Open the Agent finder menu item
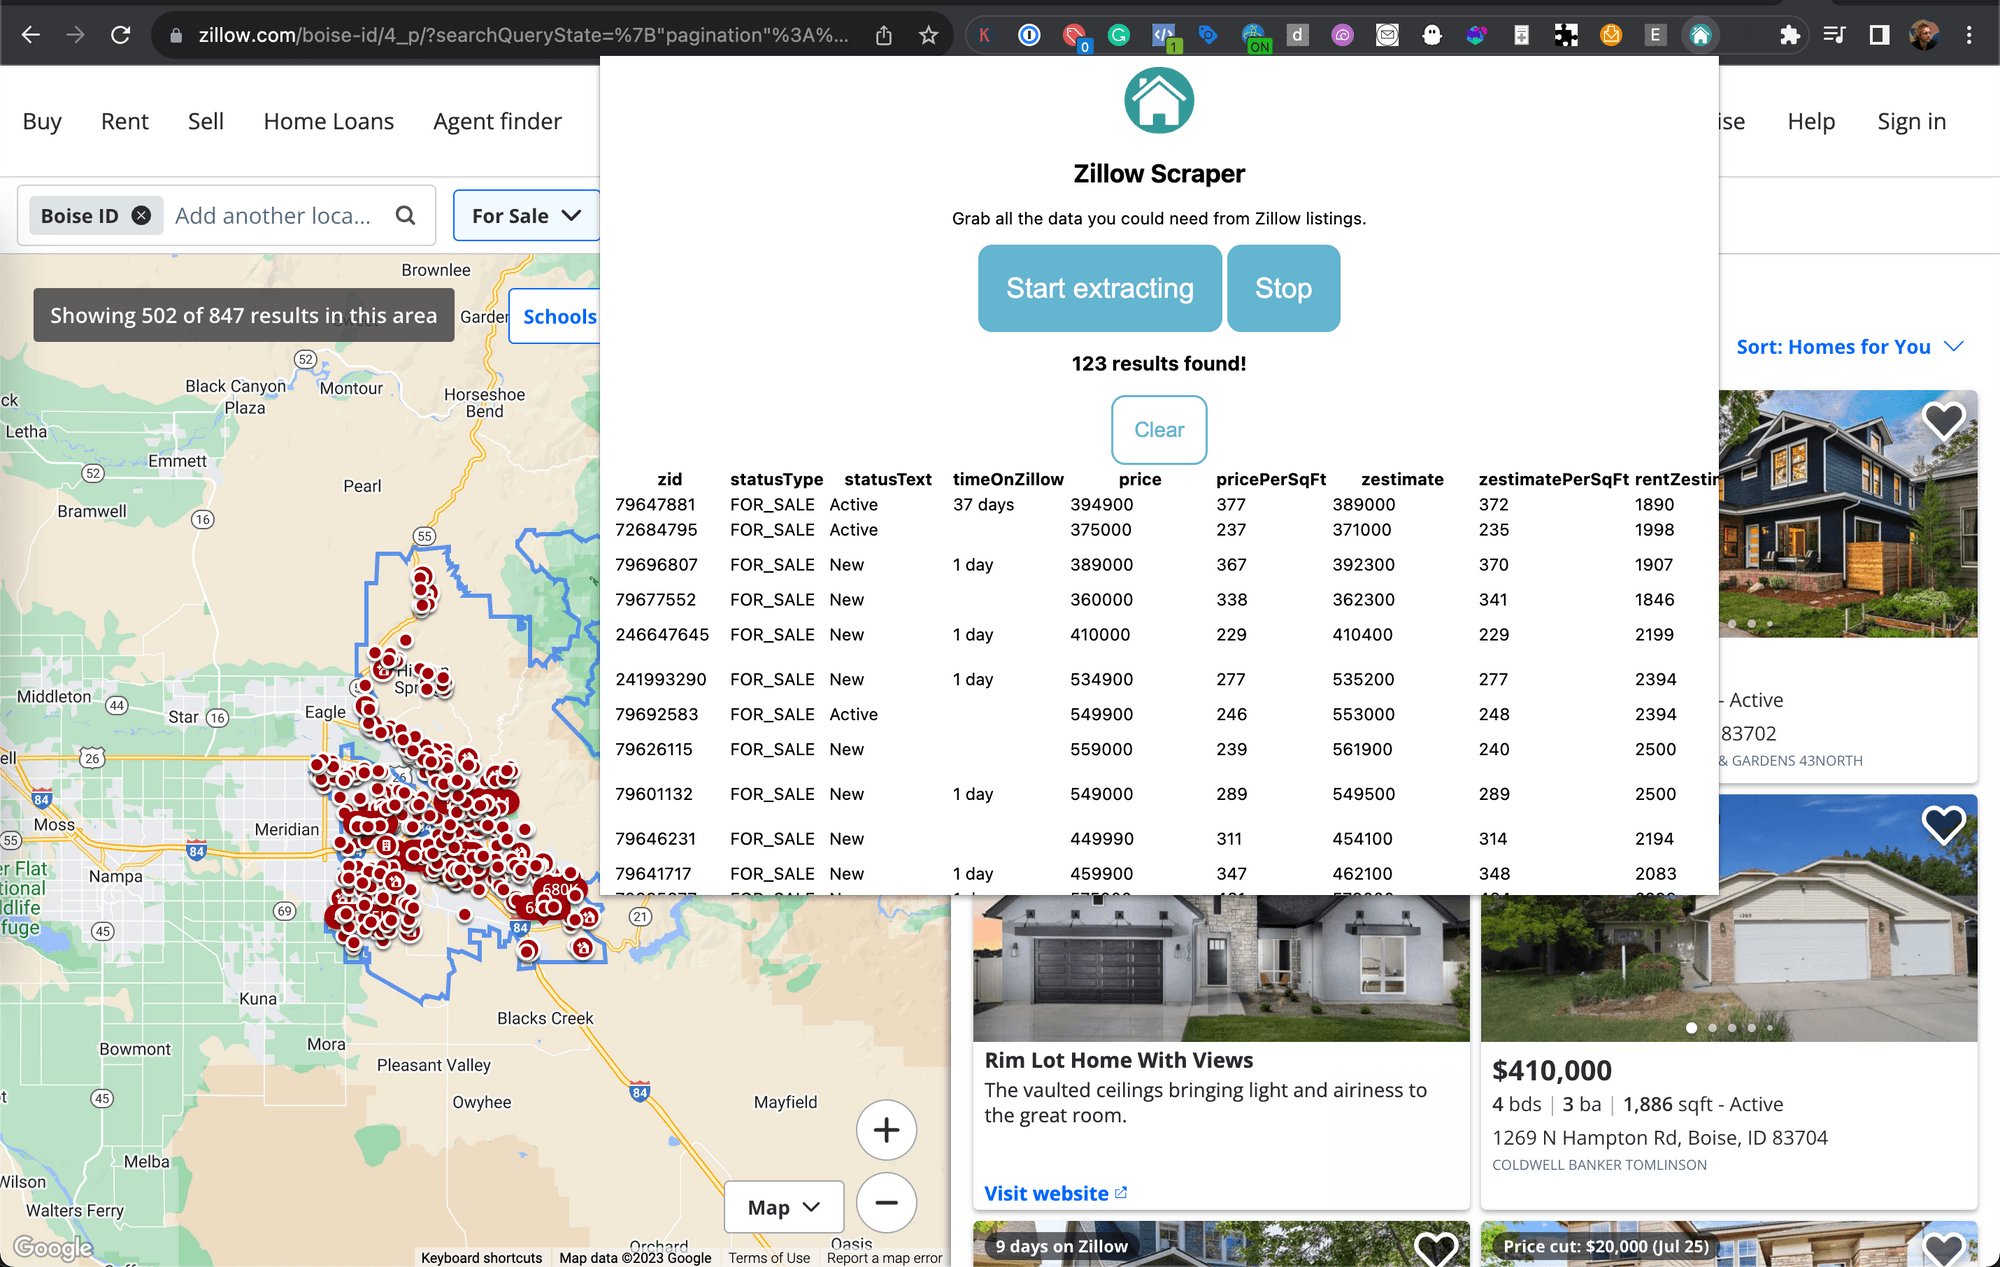2000x1267 pixels. (x=496, y=121)
